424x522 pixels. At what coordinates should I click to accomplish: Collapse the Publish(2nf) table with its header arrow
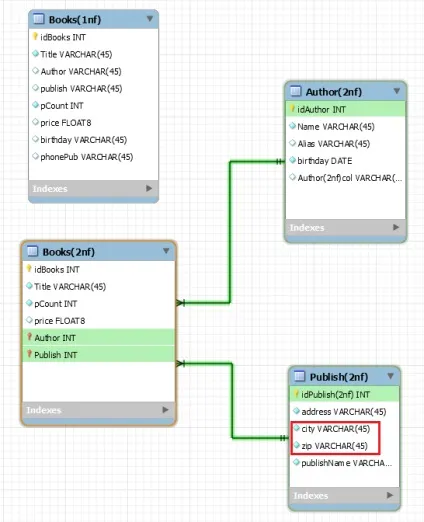[x=390, y=376]
